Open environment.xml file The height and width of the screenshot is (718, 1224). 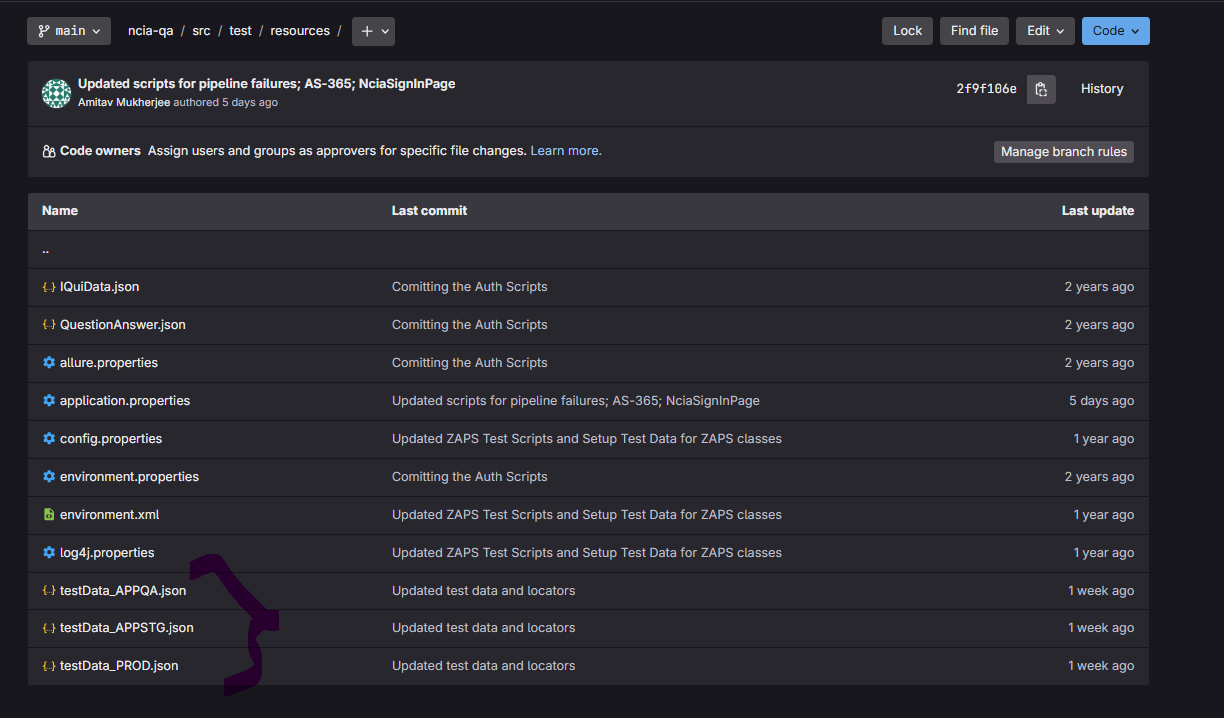pos(109,515)
